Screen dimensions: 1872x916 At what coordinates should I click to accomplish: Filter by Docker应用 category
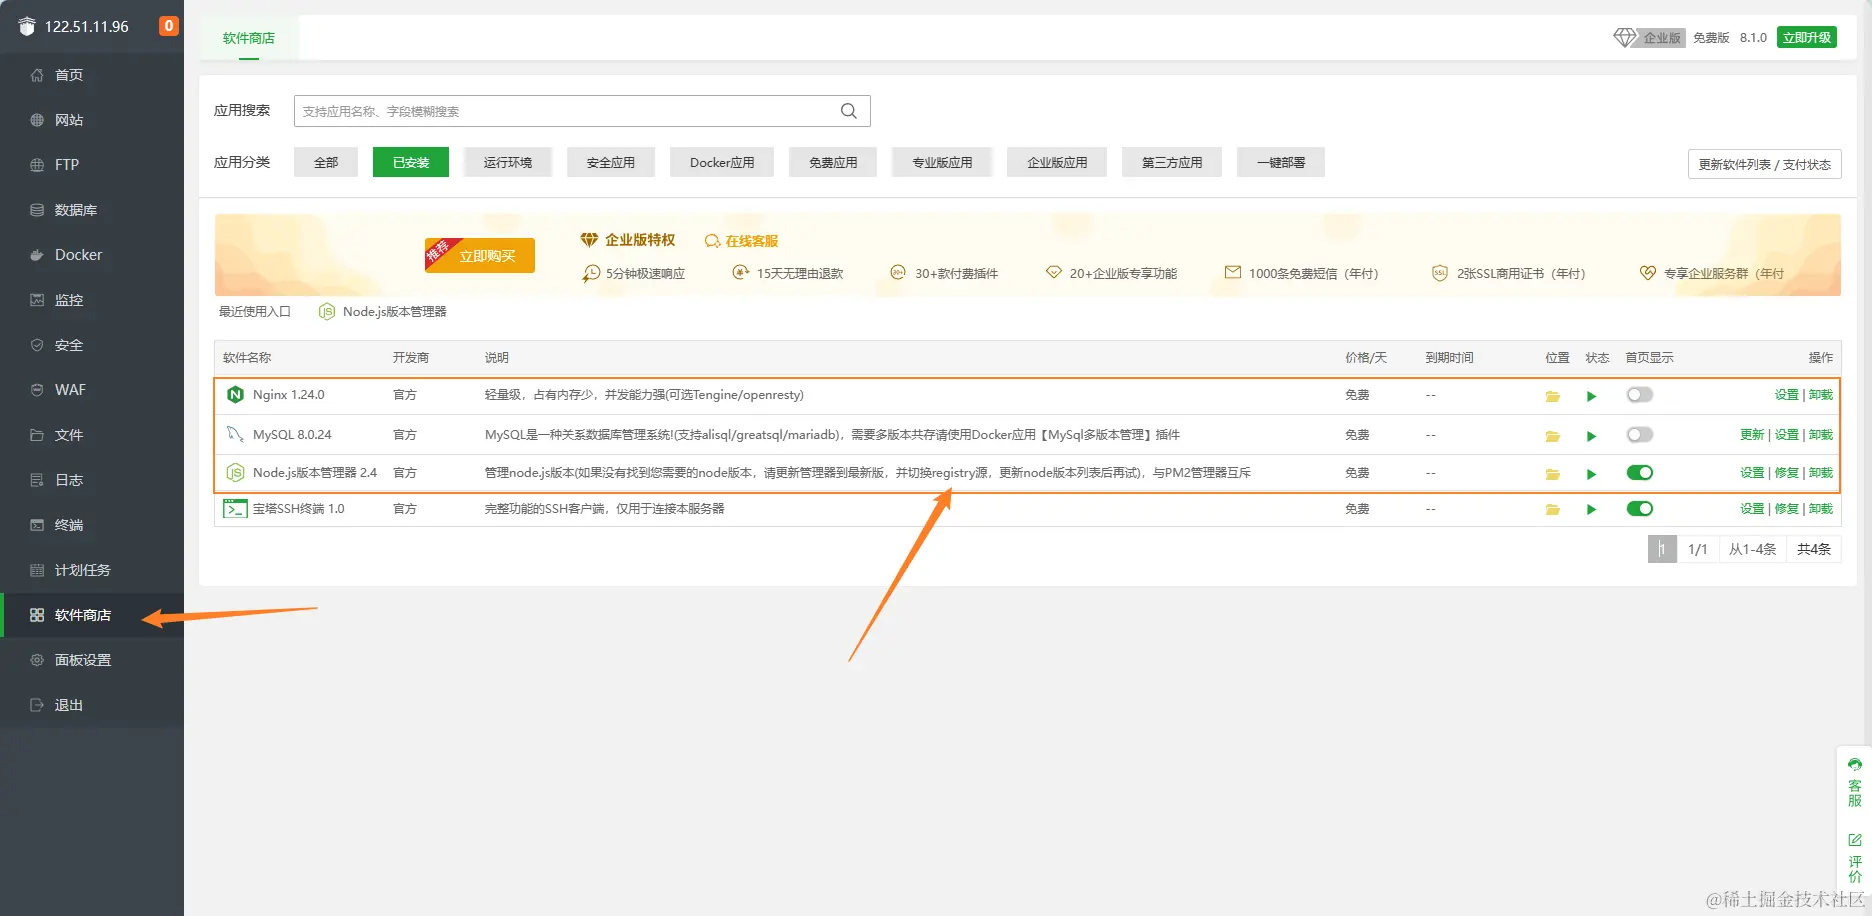[x=722, y=162]
